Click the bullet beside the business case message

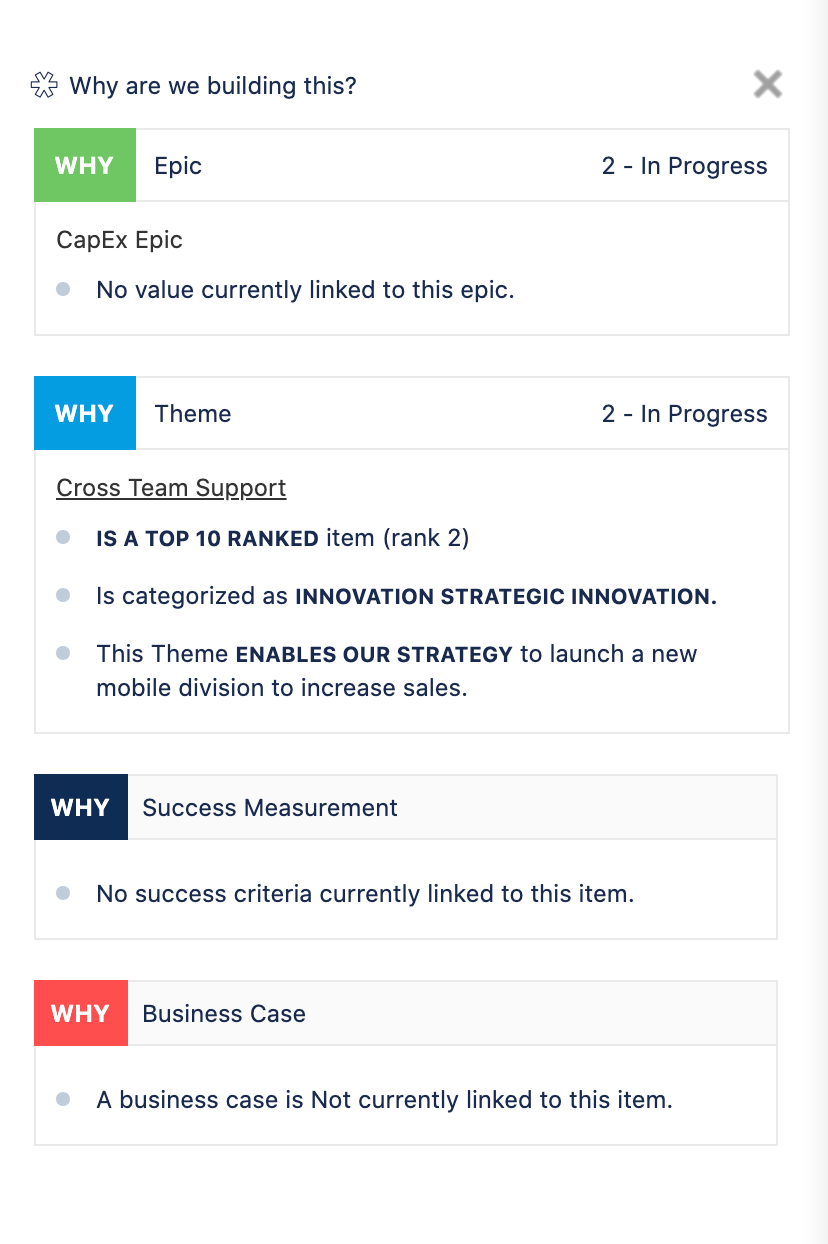point(63,1100)
